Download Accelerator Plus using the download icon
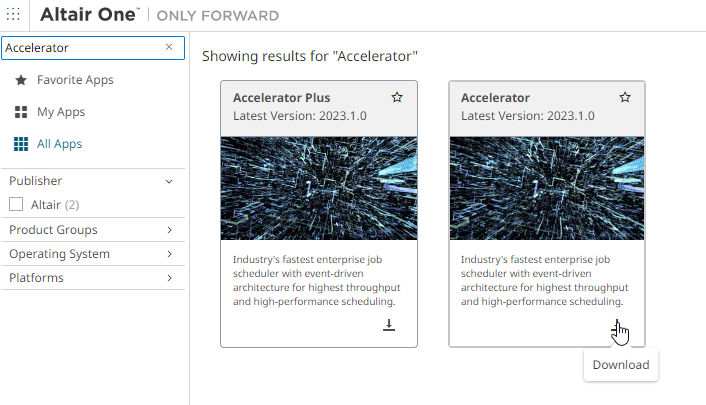Image resolution: width=706 pixels, height=405 pixels. [389, 325]
